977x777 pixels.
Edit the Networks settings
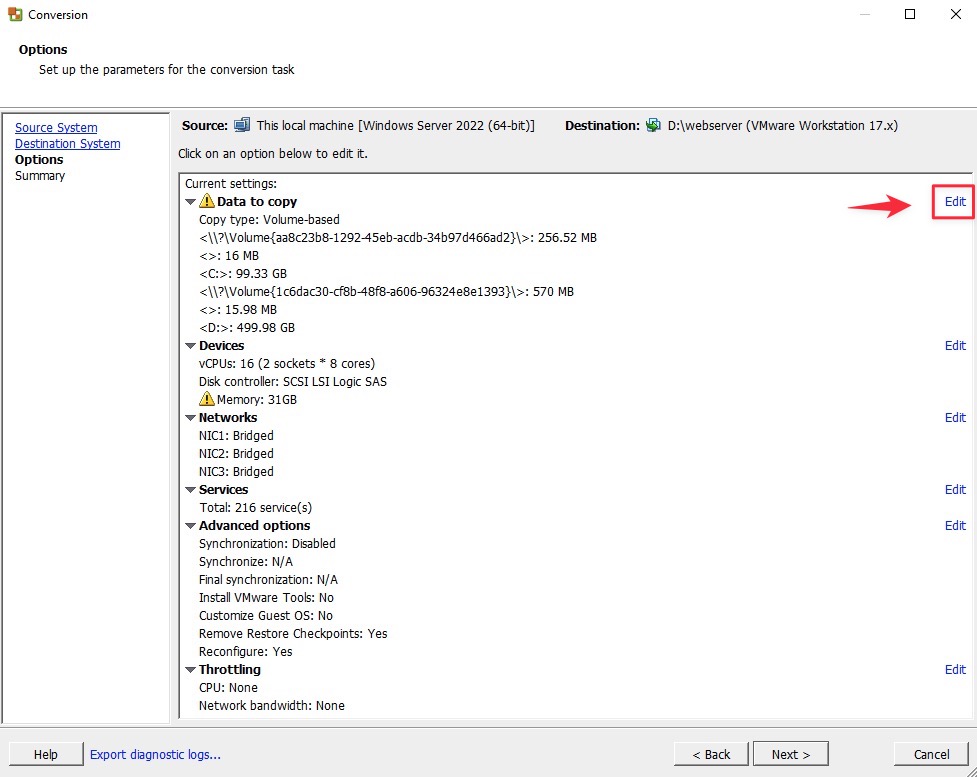click(955, 417)
